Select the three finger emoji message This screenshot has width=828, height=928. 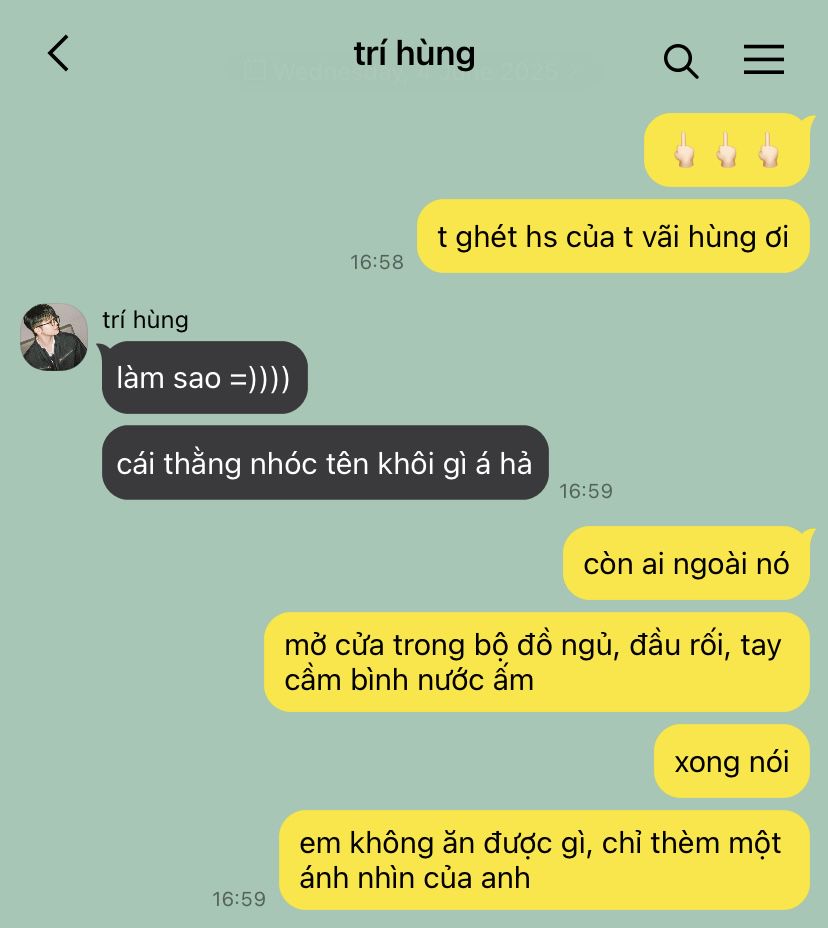point(727,150)
